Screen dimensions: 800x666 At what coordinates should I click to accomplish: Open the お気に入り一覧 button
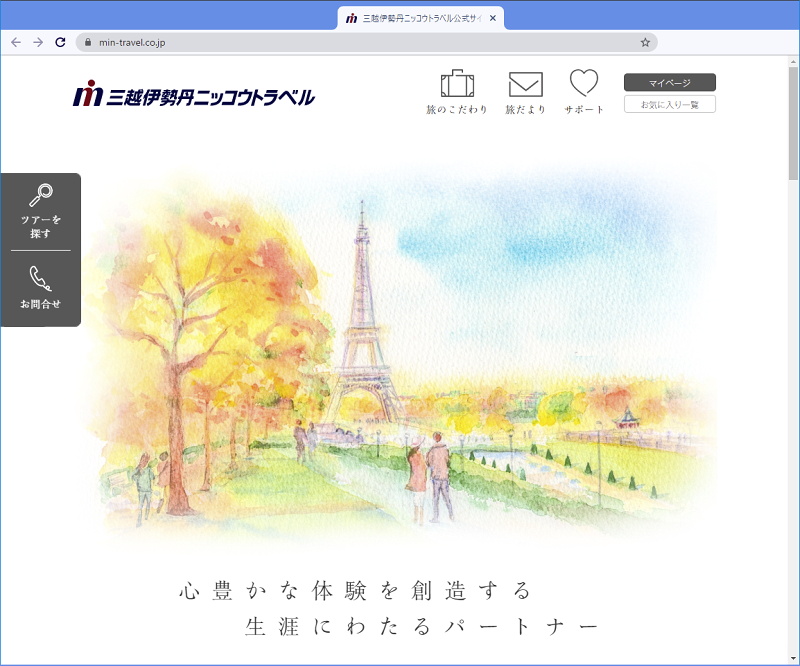[669, 104]
